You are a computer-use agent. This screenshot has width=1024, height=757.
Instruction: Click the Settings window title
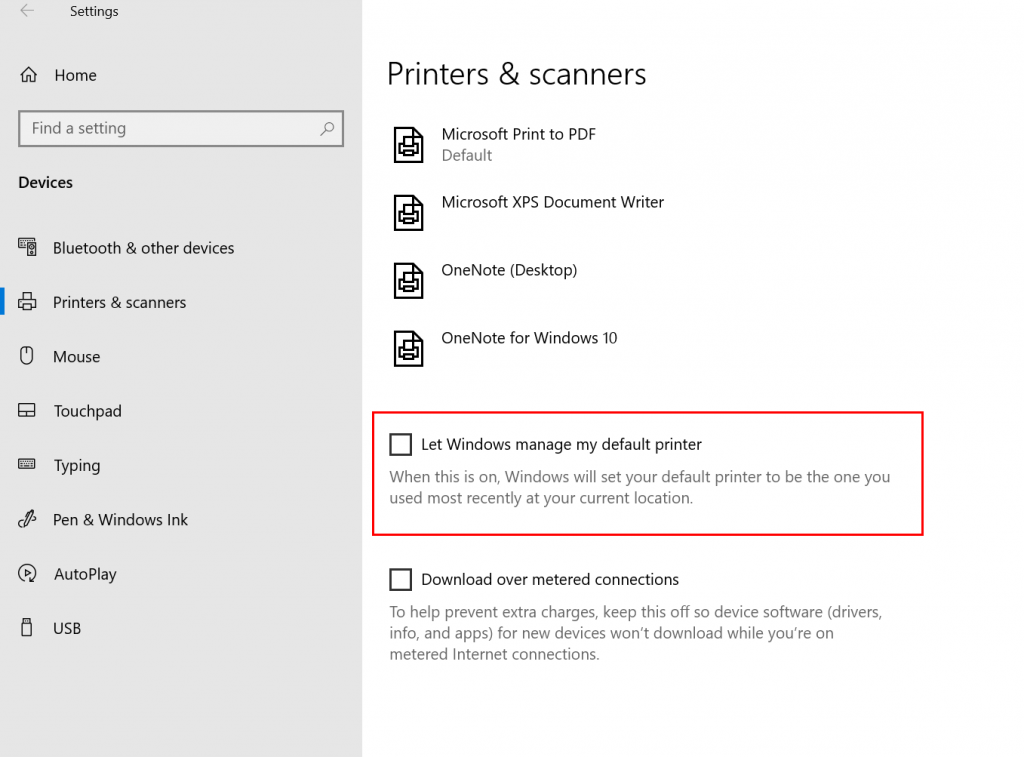[94, 11]
